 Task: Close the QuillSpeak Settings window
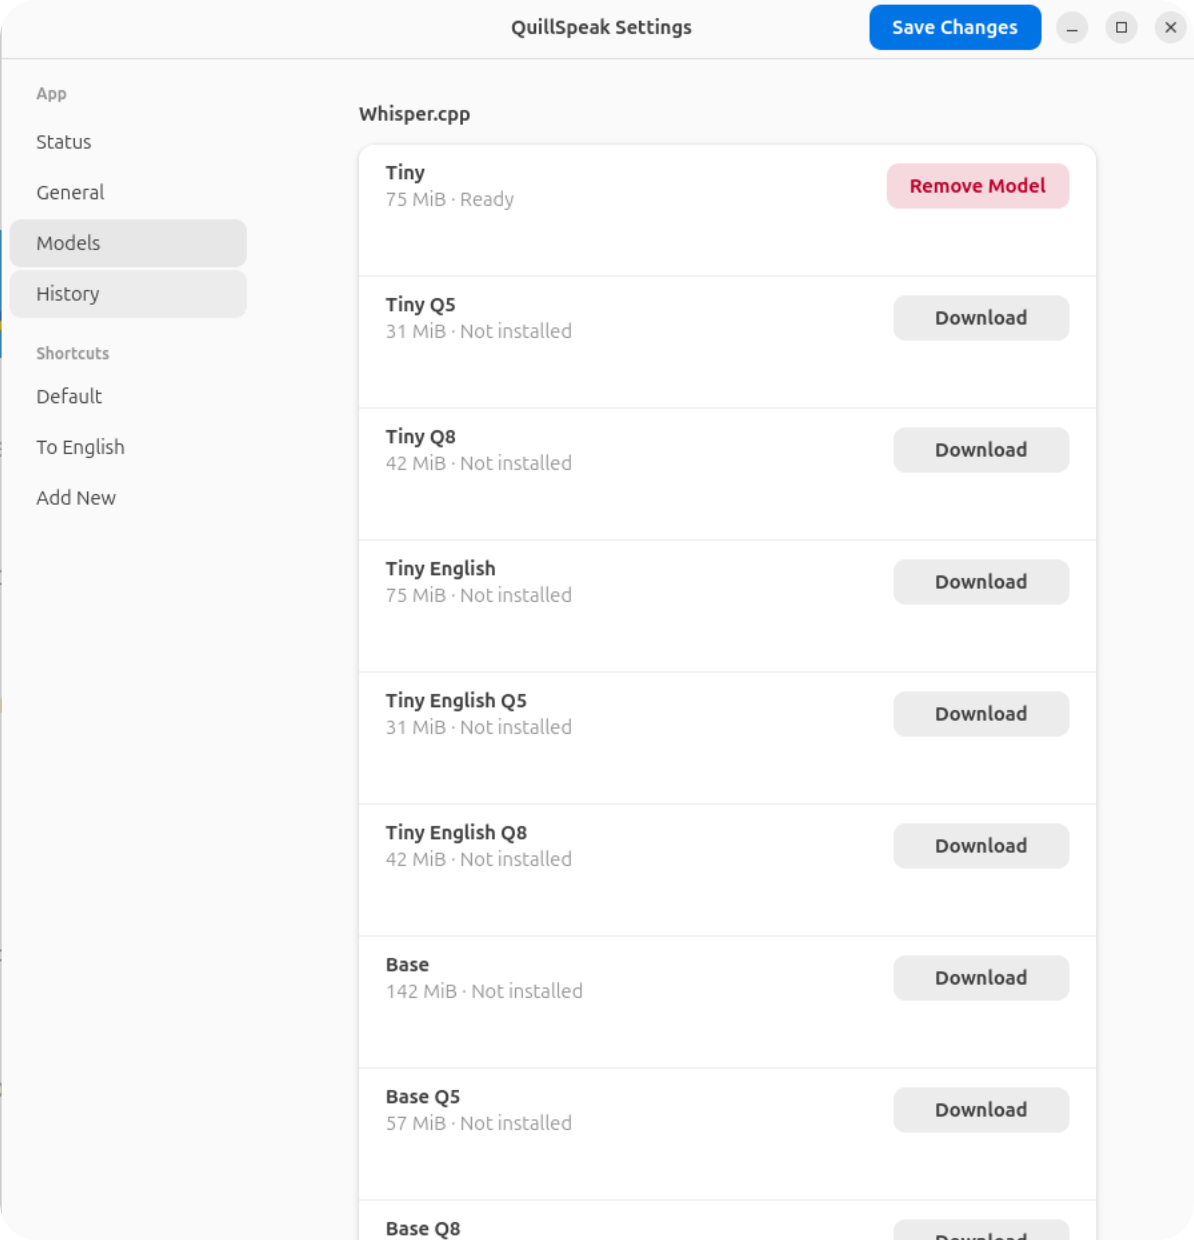click(1170, 27)
